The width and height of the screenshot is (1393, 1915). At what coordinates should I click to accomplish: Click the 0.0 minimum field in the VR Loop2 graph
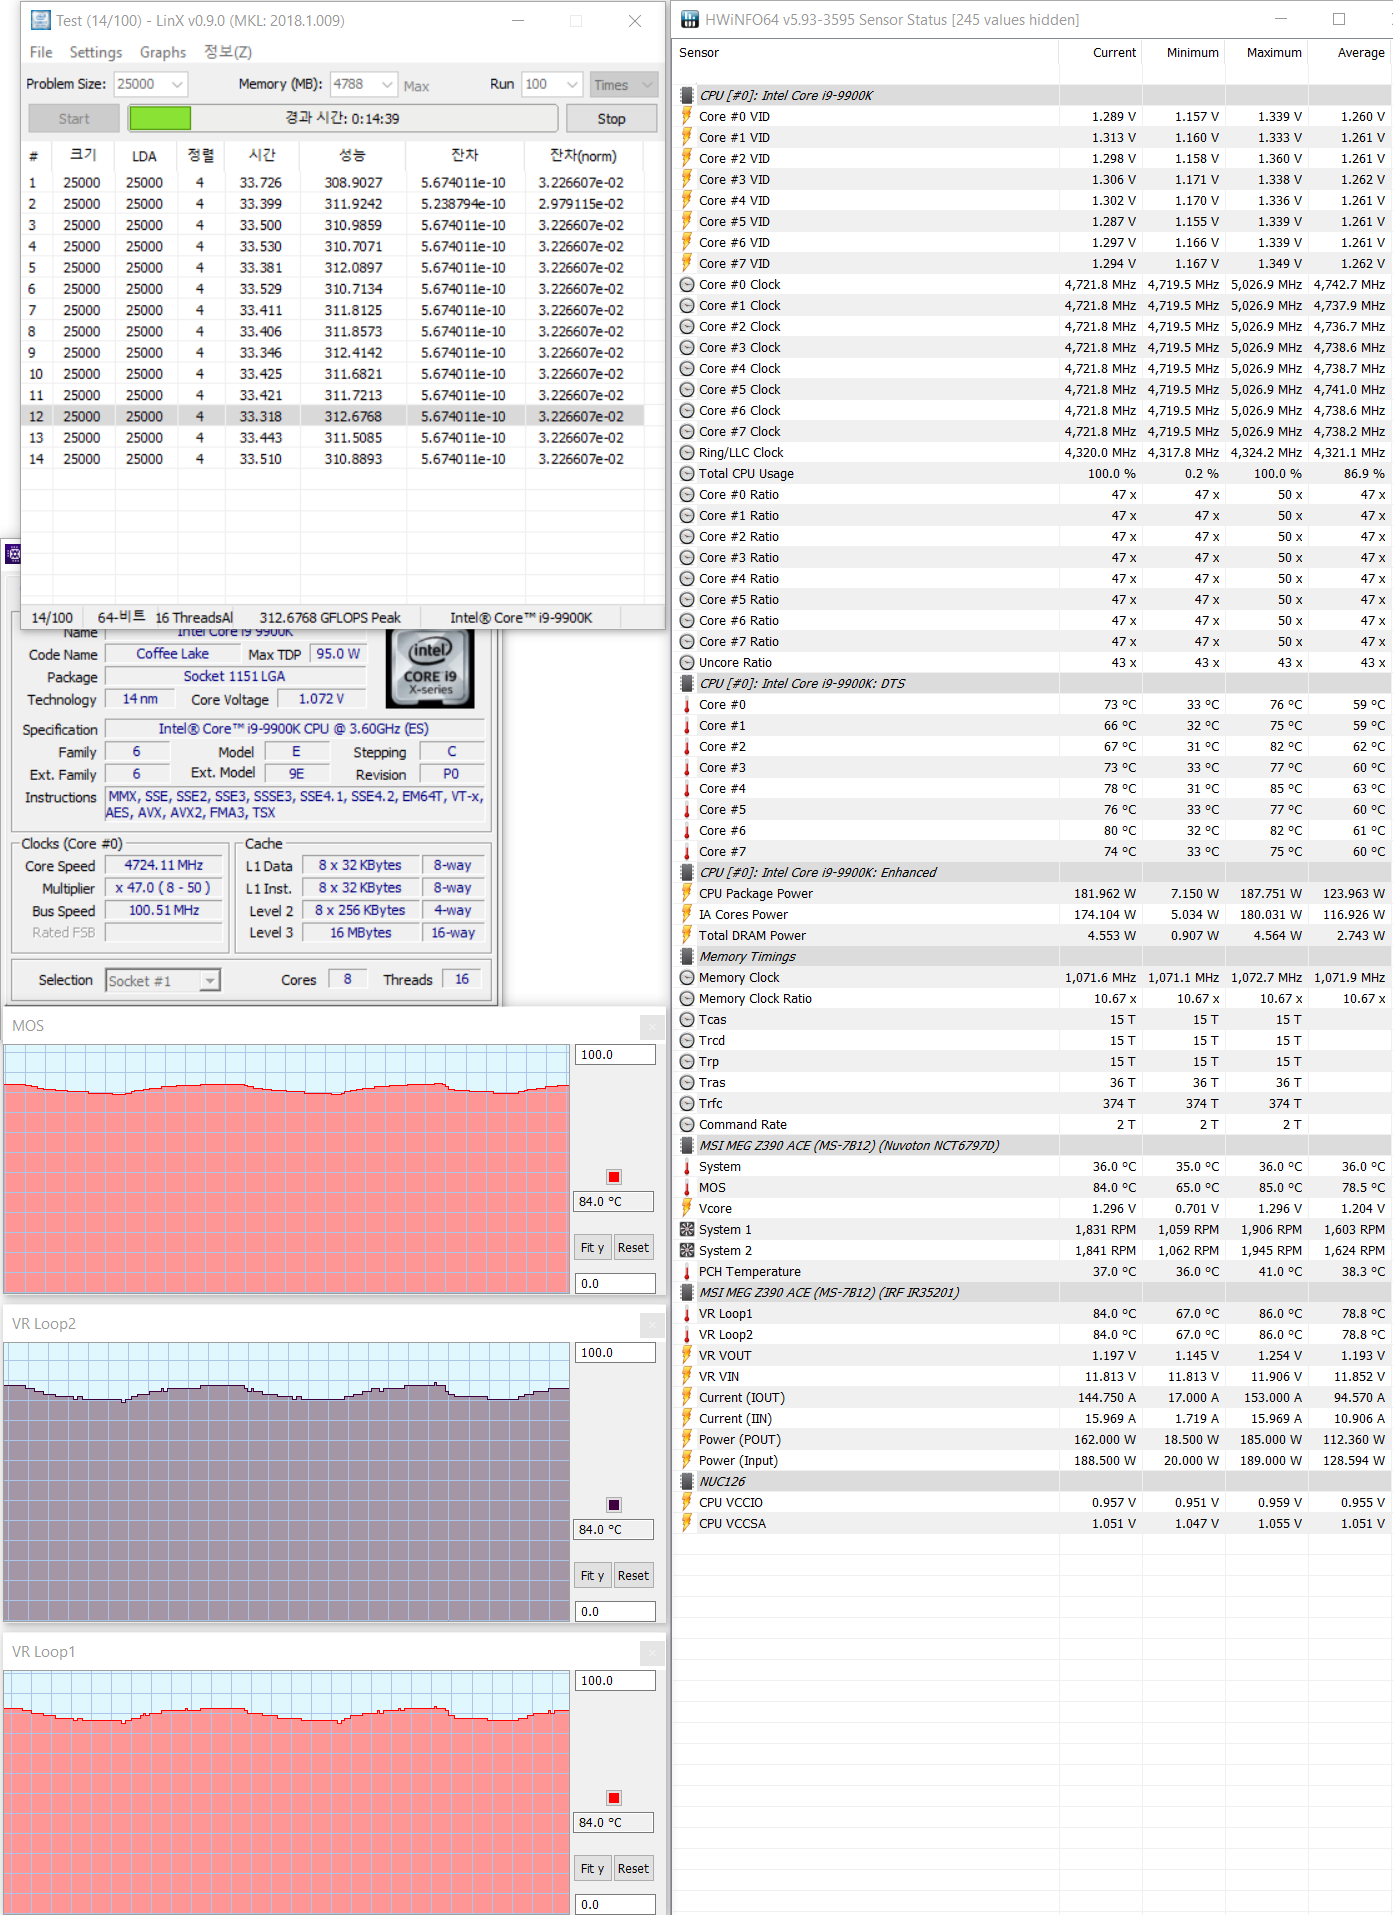[x=615, y=1612]
